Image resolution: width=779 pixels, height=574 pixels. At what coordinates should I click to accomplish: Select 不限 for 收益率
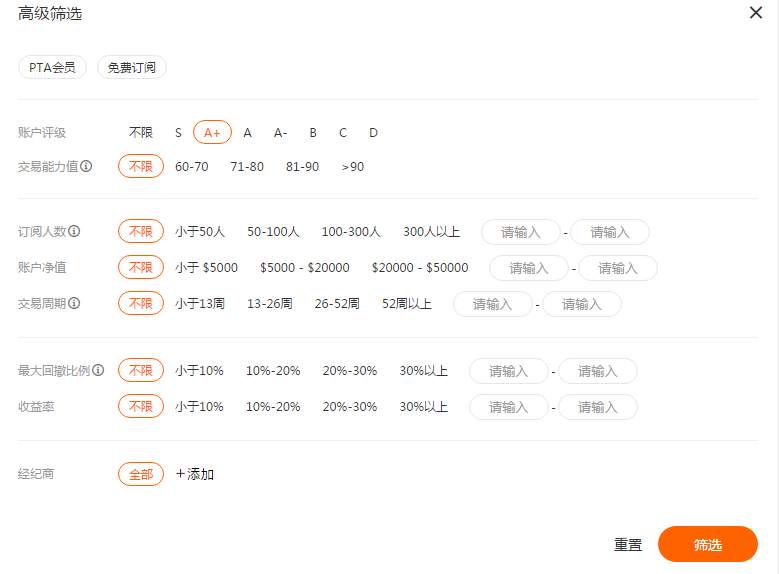coord(141,406)
